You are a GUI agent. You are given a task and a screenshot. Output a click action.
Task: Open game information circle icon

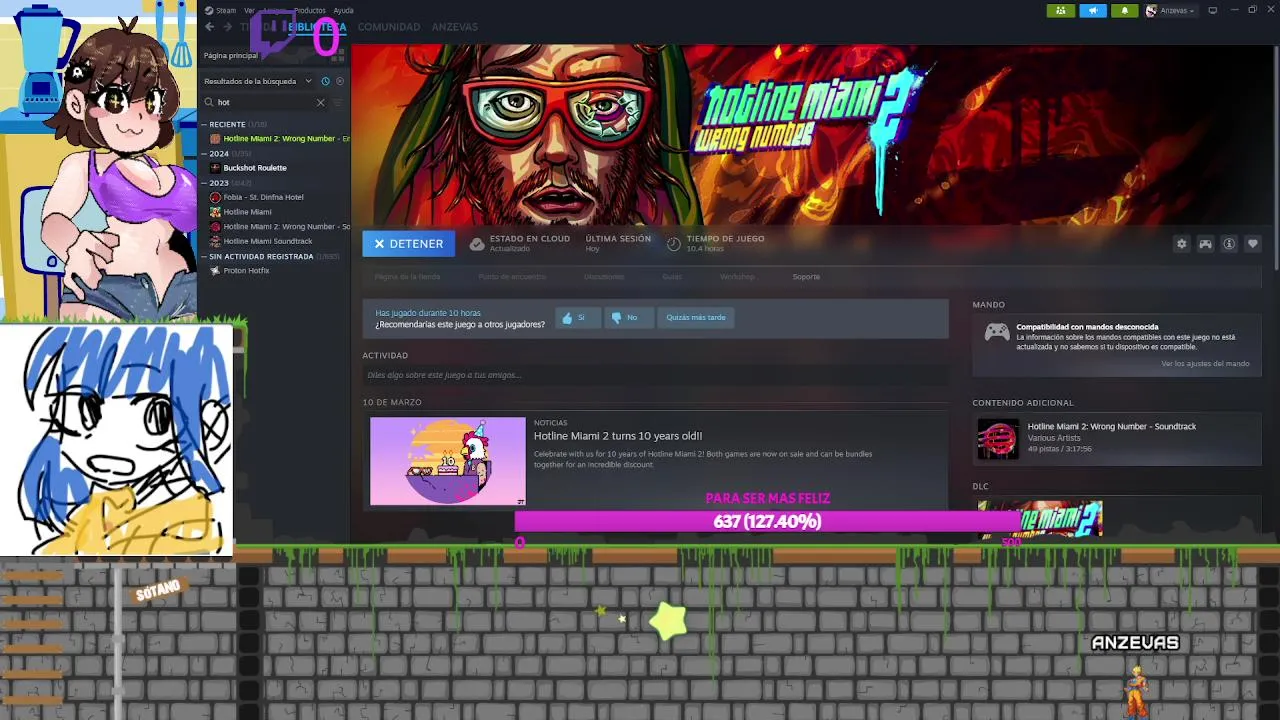1229,244
